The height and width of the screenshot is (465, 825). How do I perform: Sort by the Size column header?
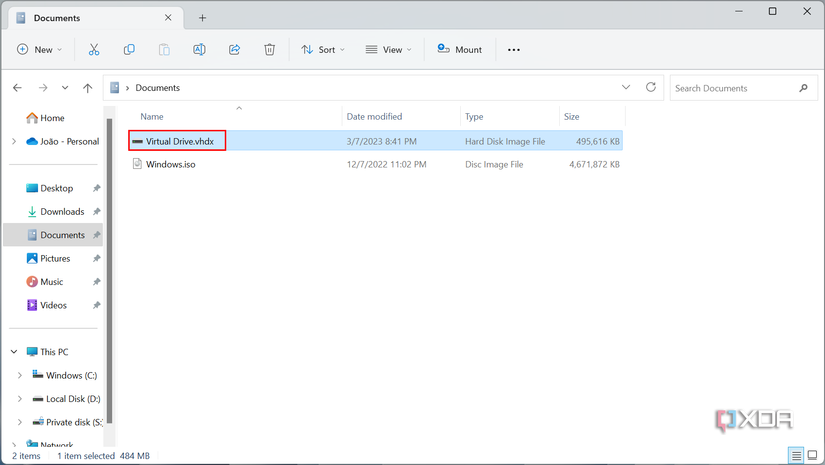[x=571, y=117]
